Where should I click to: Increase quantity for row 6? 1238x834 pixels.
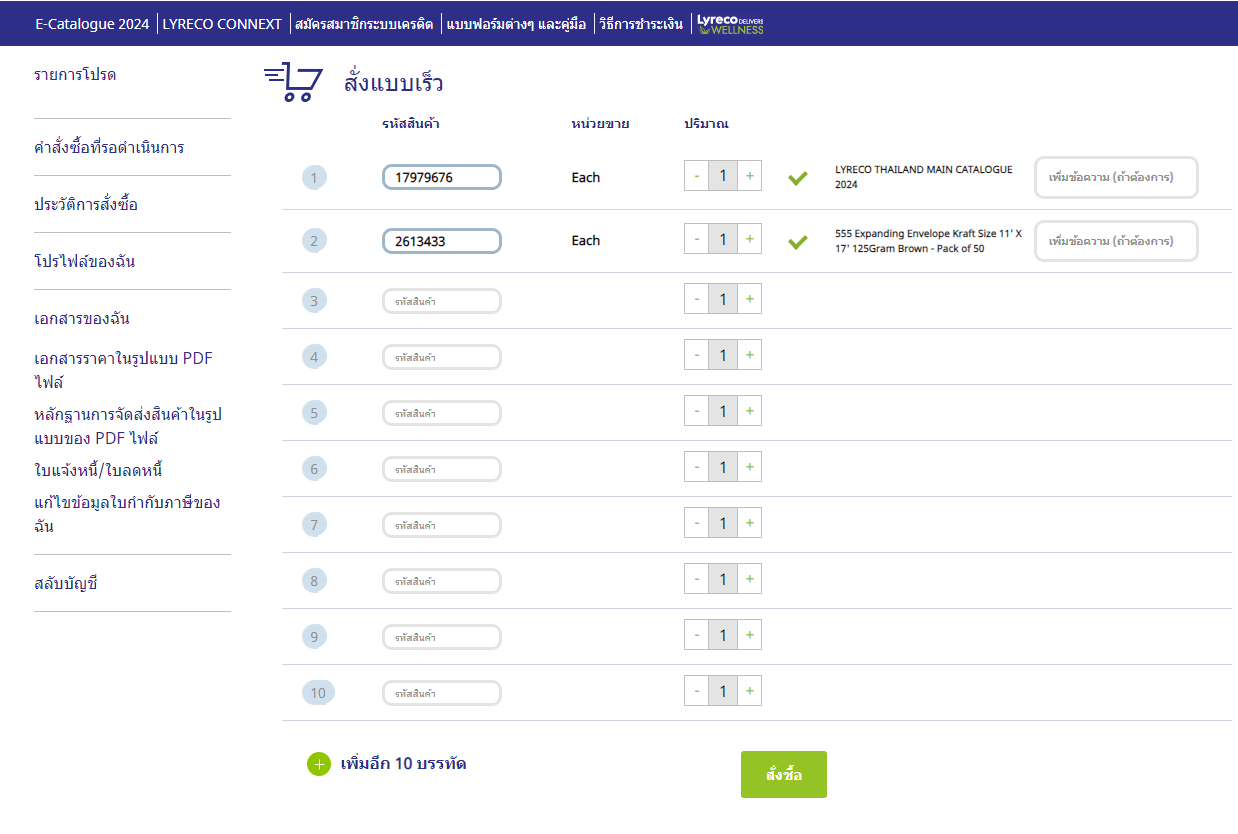[750, 466]
